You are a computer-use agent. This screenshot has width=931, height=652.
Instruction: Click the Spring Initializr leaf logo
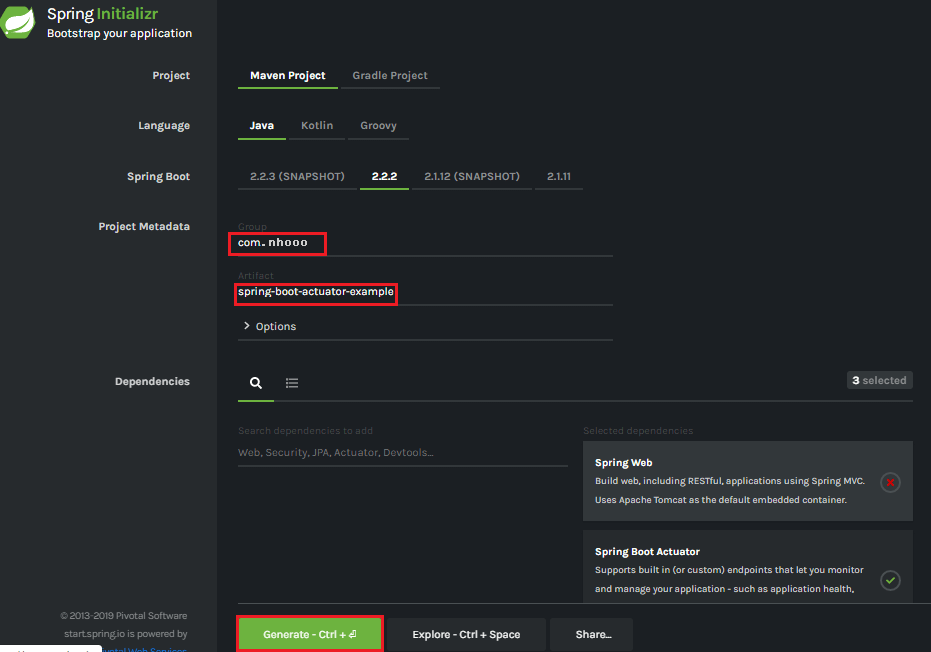pos(18,20)
